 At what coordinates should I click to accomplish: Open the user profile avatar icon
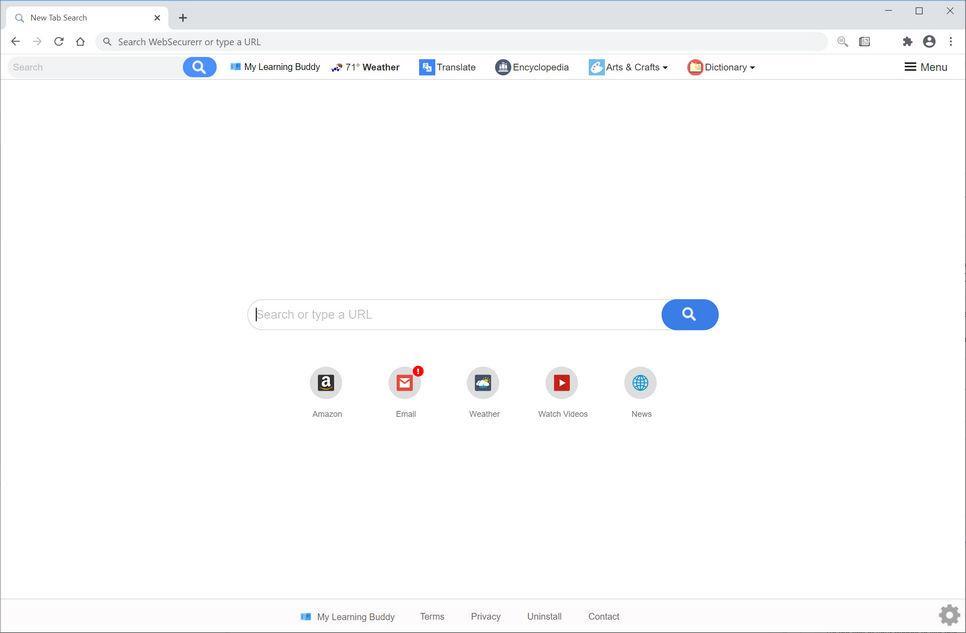[929, 41]
